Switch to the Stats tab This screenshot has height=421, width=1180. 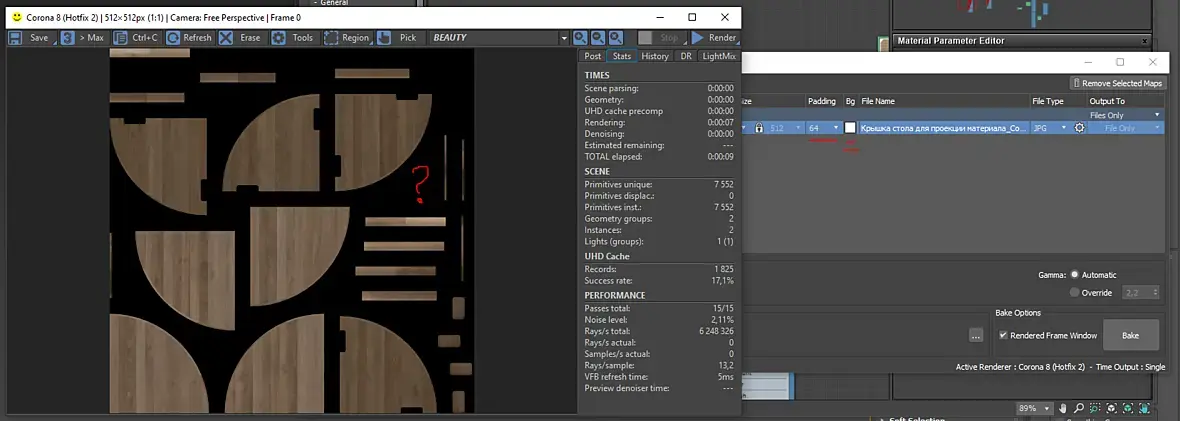click(x=622, y=56)
